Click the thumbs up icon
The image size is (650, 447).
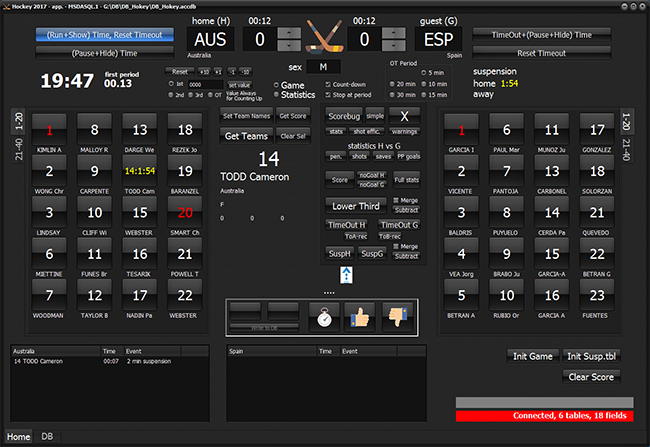(x=359, y=317)
